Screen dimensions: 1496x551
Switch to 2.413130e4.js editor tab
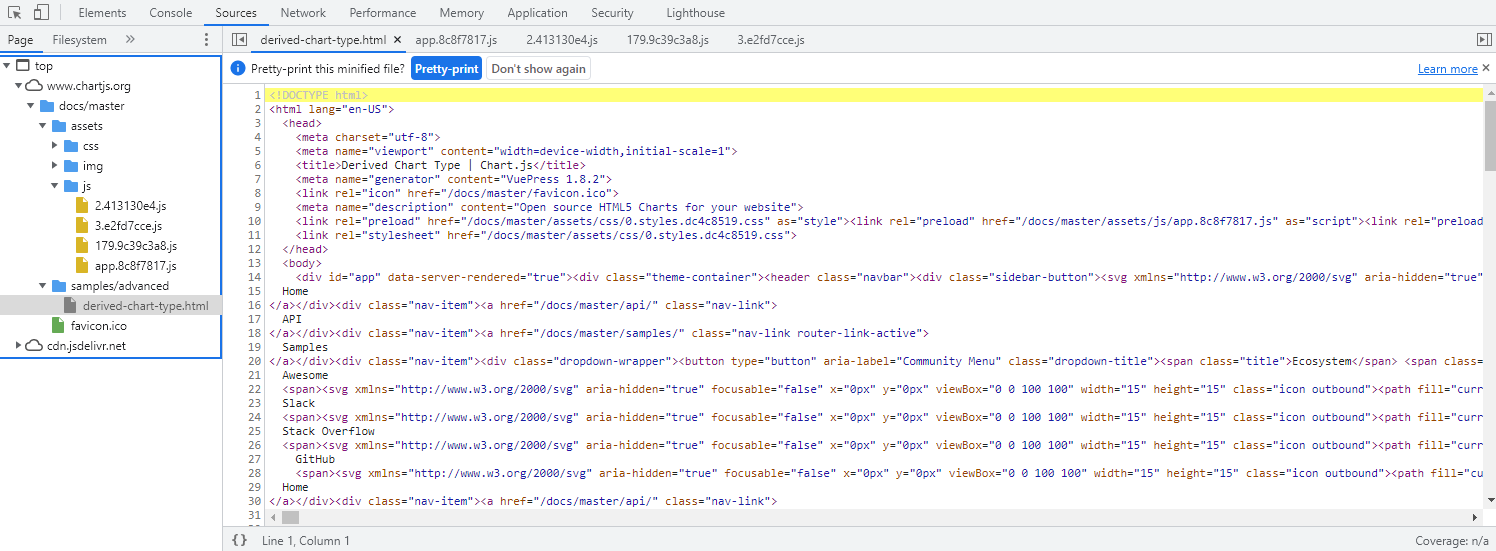coord(562,40)
